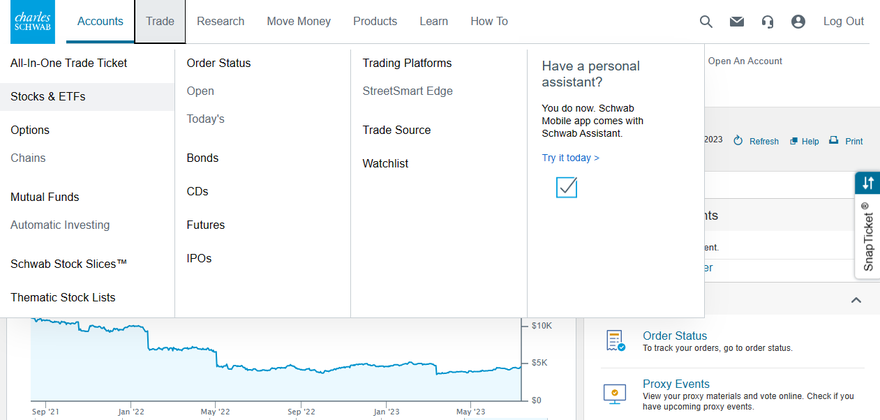Click the Charles Schwab logo
Image resolution: width=880 pixels, height=420 pixels.
point(33,22)
